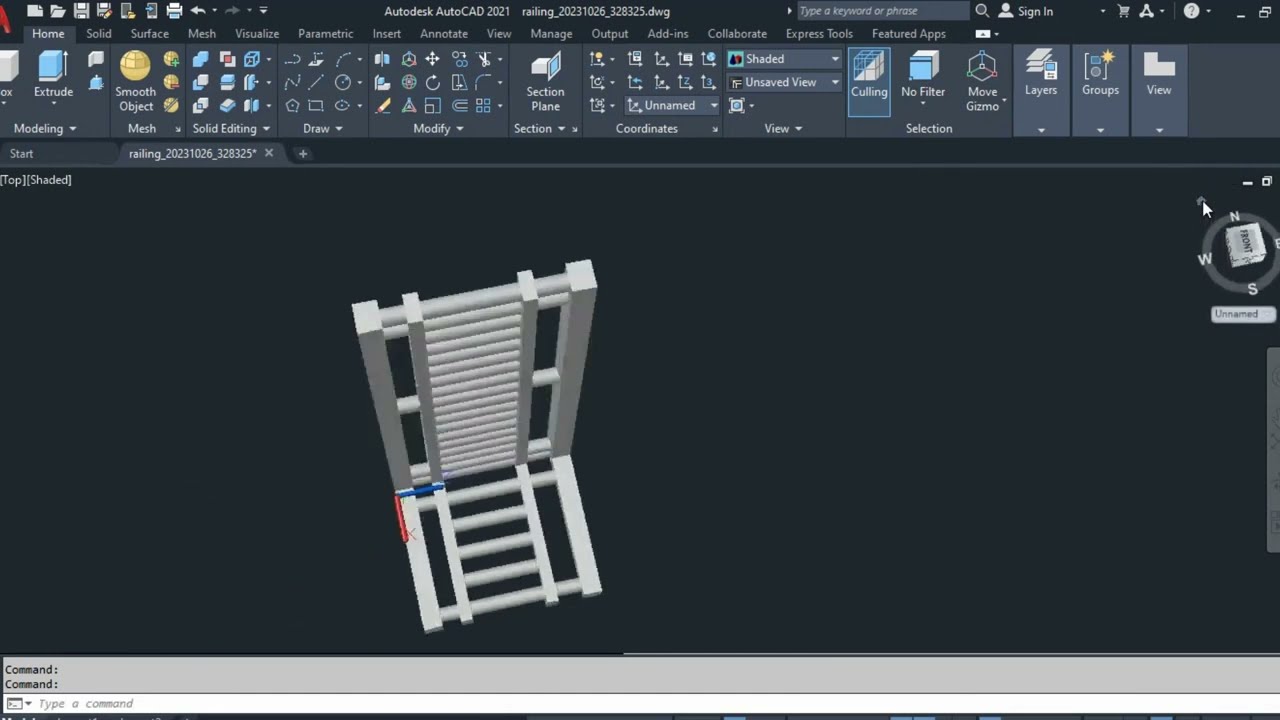Viewport: 1280px width, 720px height.
Task: Switch to the Surface ribbon tab
Action: coord(149,33)
